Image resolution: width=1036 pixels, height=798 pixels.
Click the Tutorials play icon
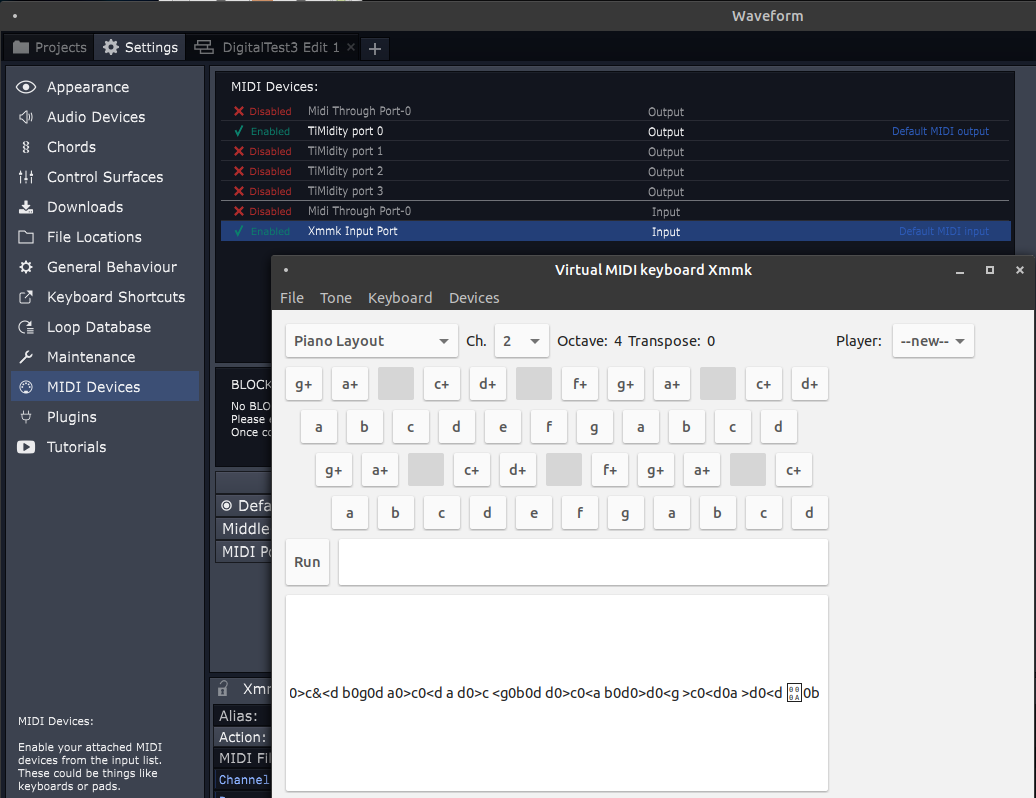(x=26, y=447)
